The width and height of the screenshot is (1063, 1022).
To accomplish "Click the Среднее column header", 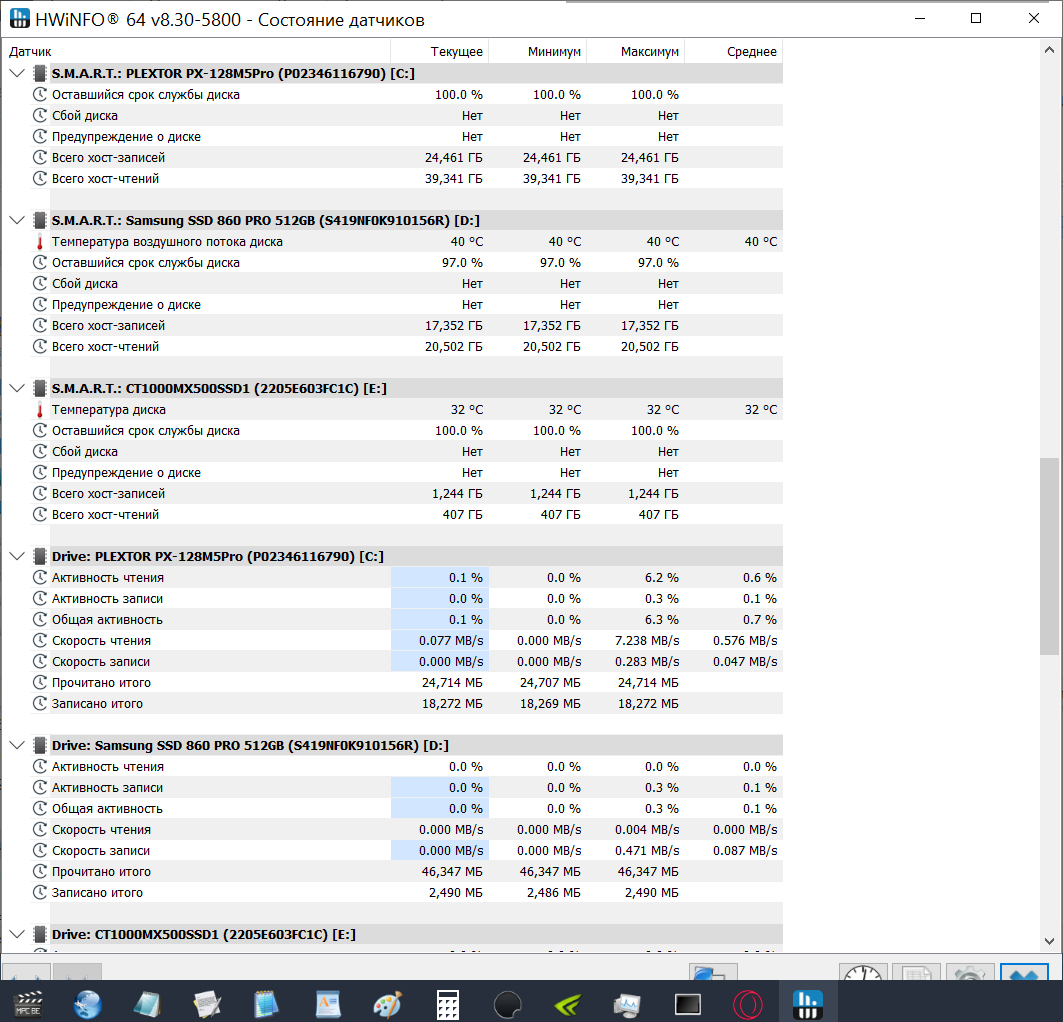I will (x=734, y=52).
